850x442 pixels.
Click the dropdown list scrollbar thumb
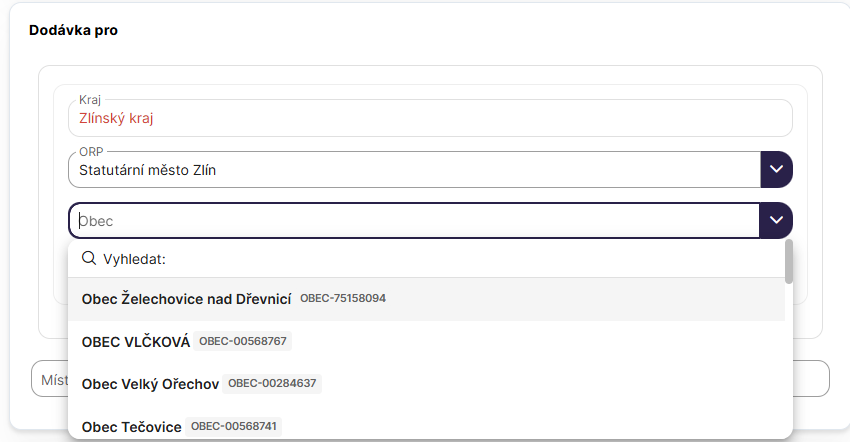pyautogui.click(x=789, y=262)
